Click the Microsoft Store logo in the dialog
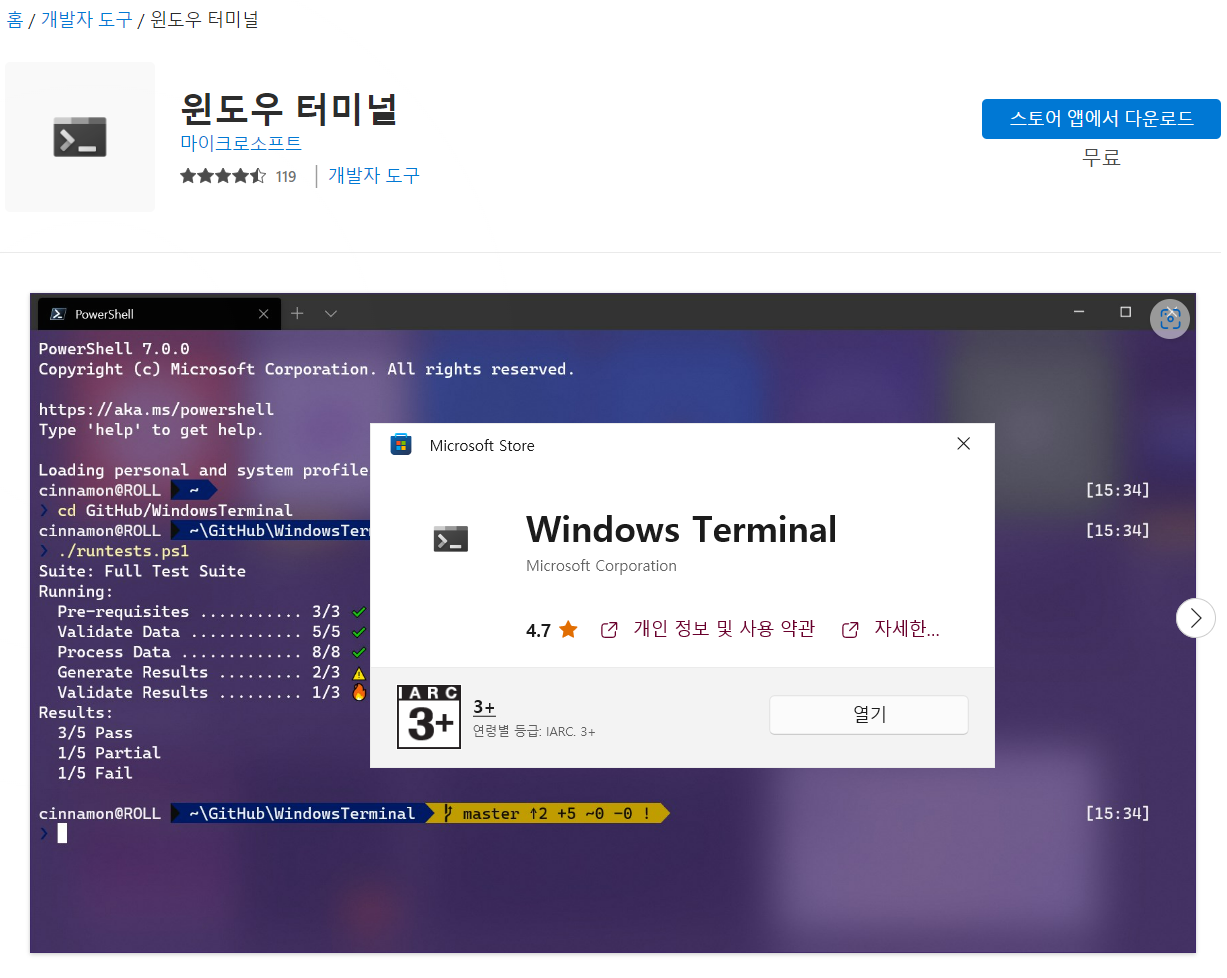Viewport: 1227px width, 978px height. pyautogui.click(x=401, y=445)
